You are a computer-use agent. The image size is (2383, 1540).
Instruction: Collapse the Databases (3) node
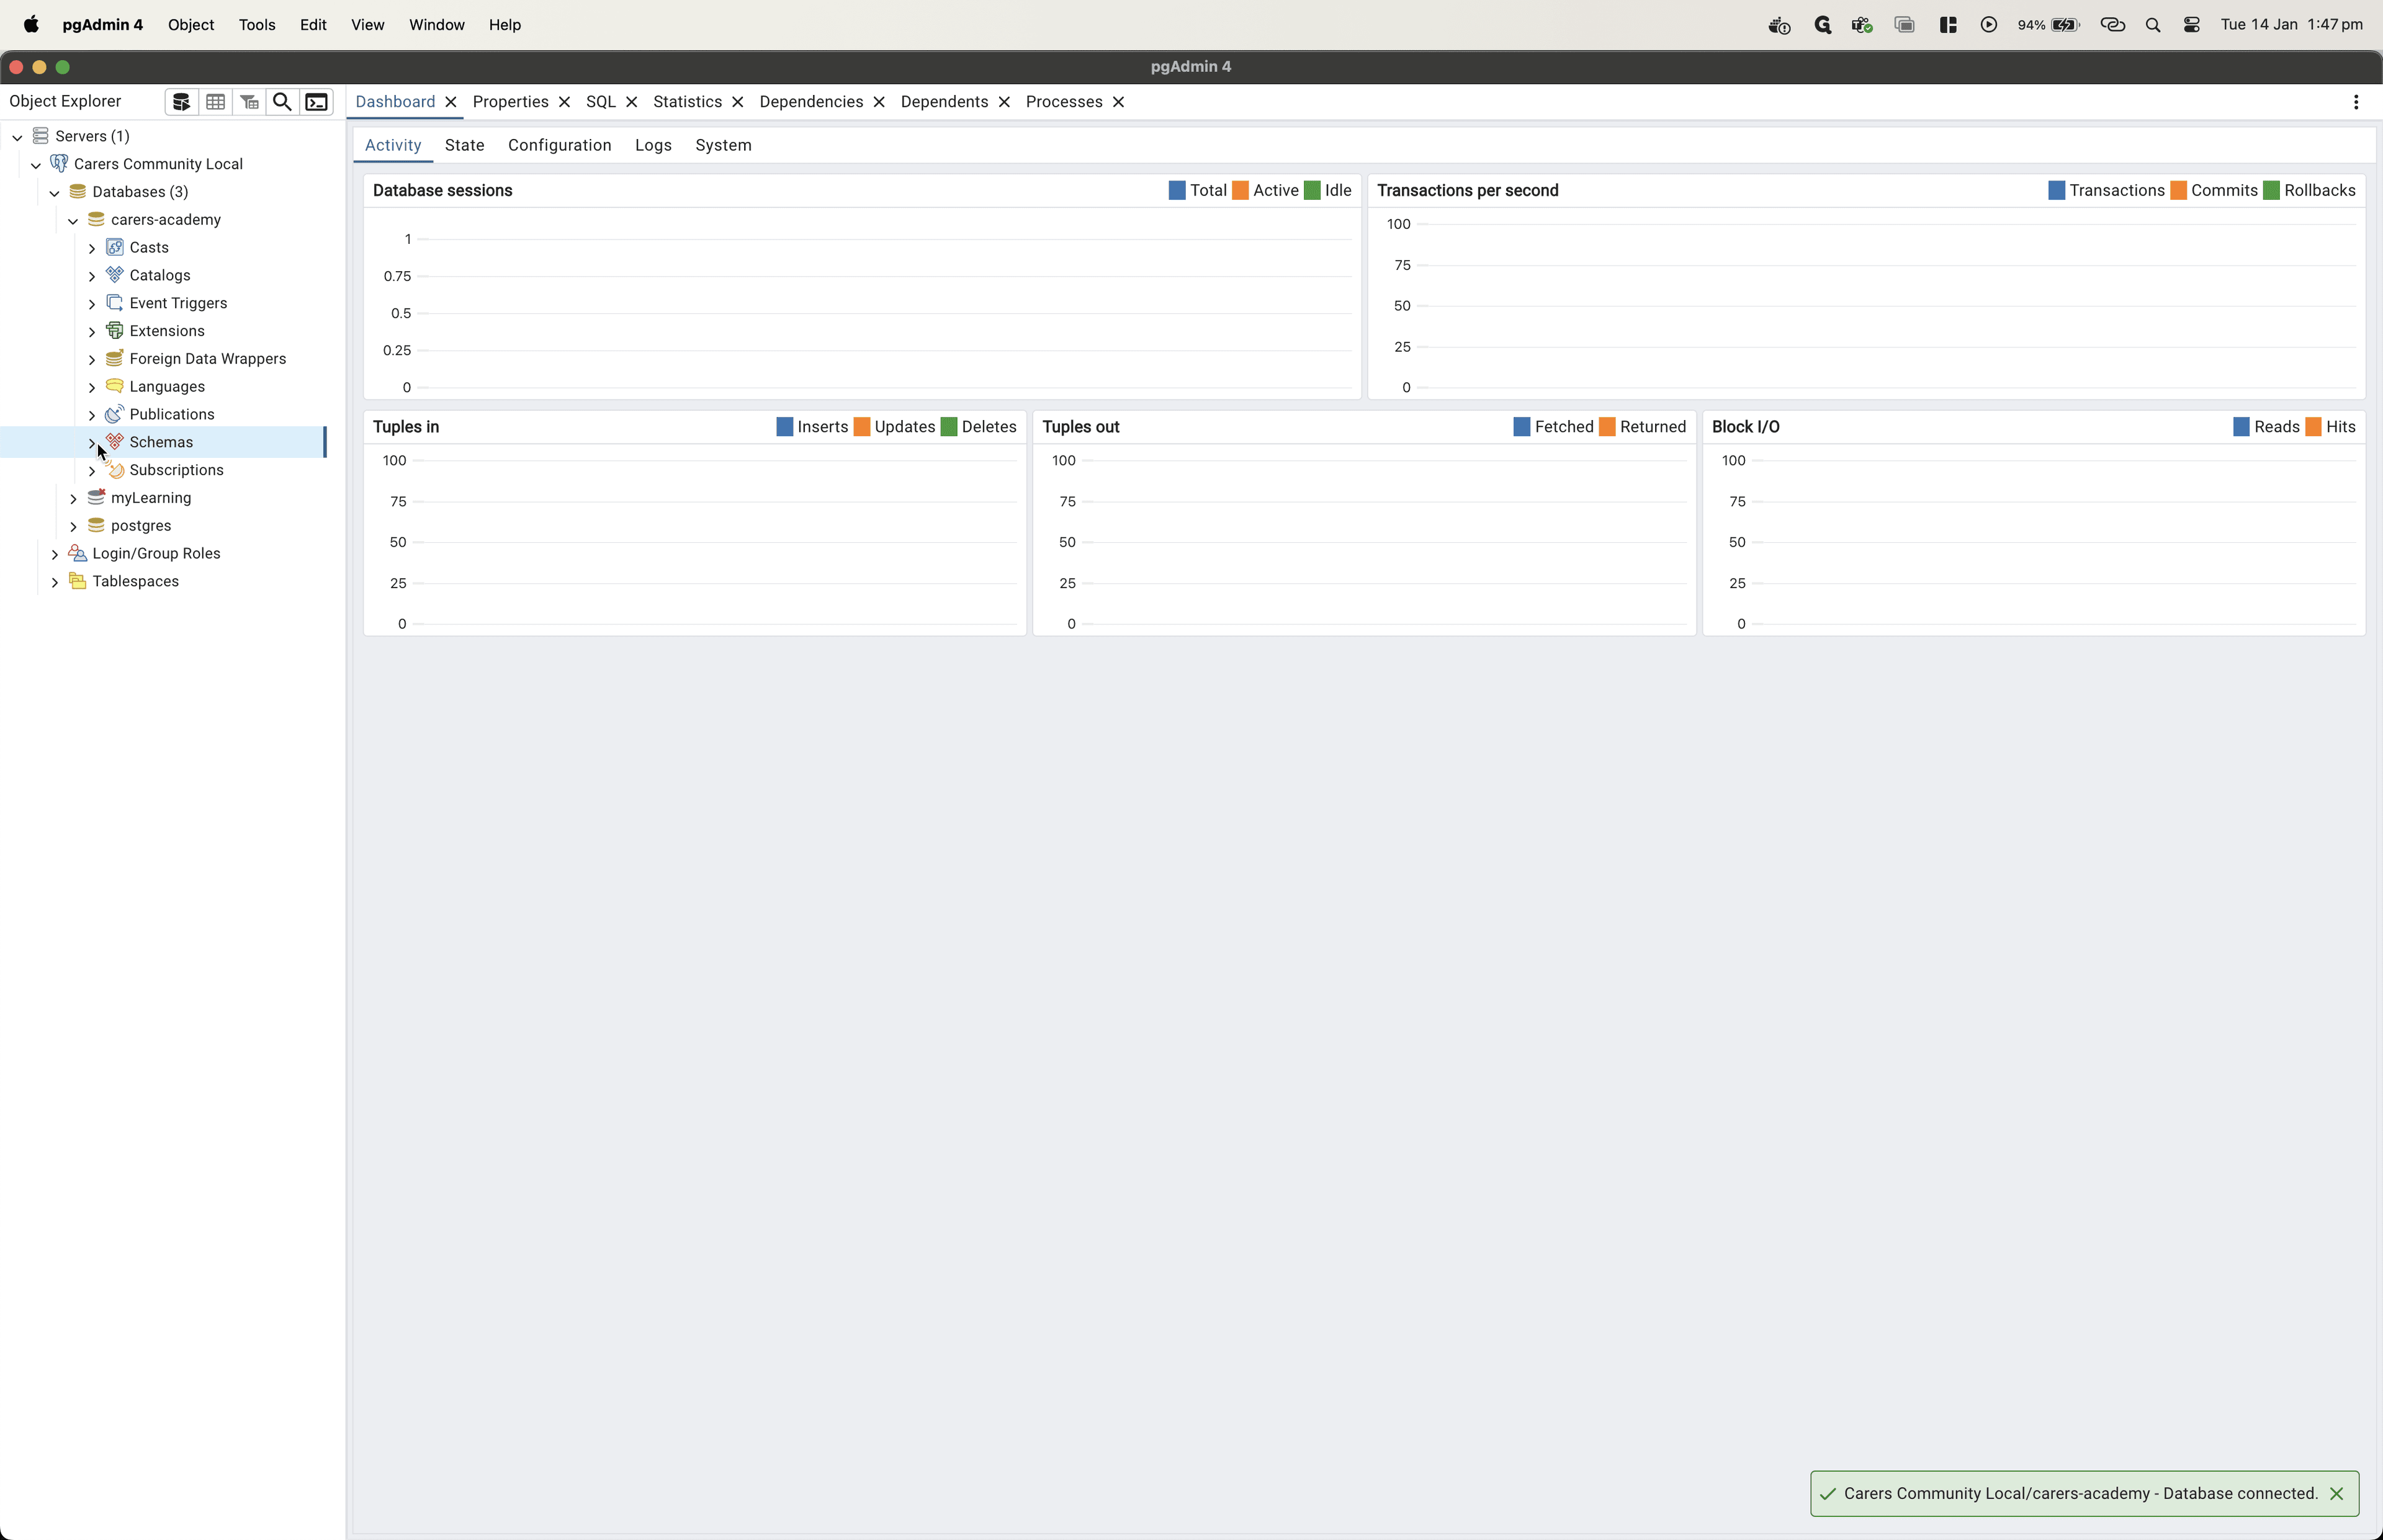[54, 193]
